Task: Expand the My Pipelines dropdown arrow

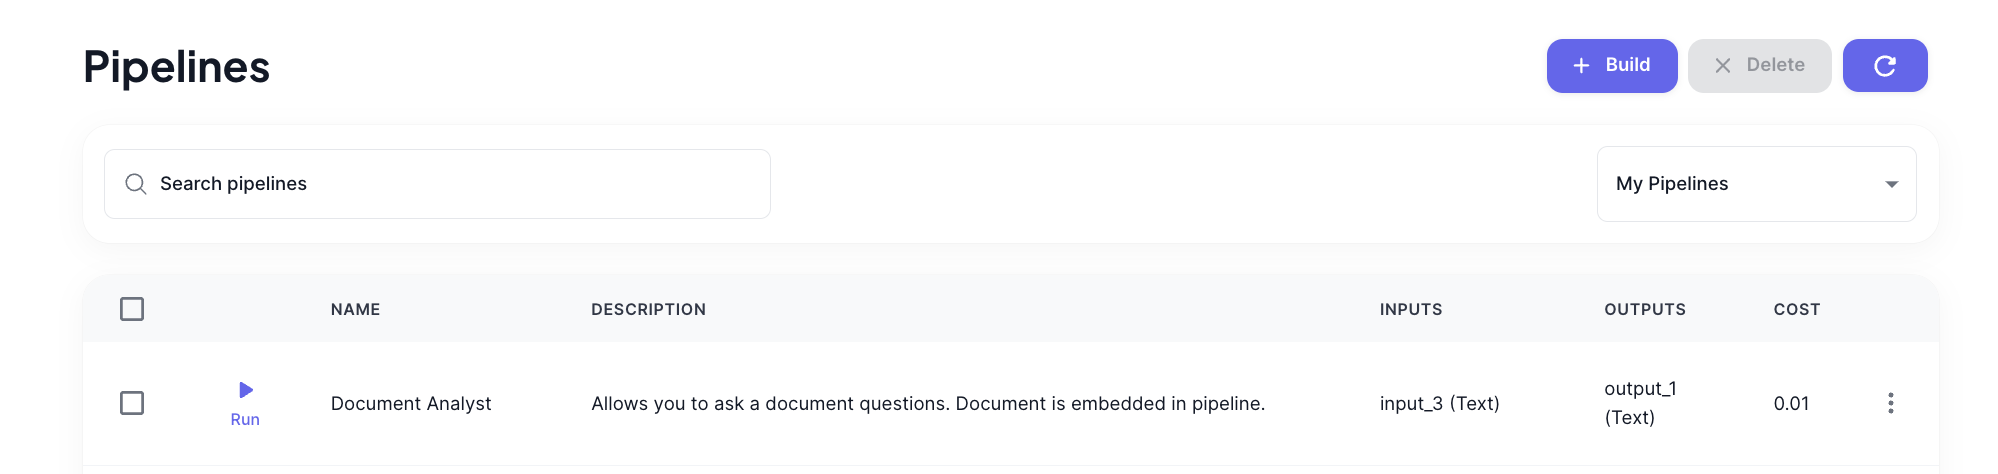Action: click(x=1891, y=184)
